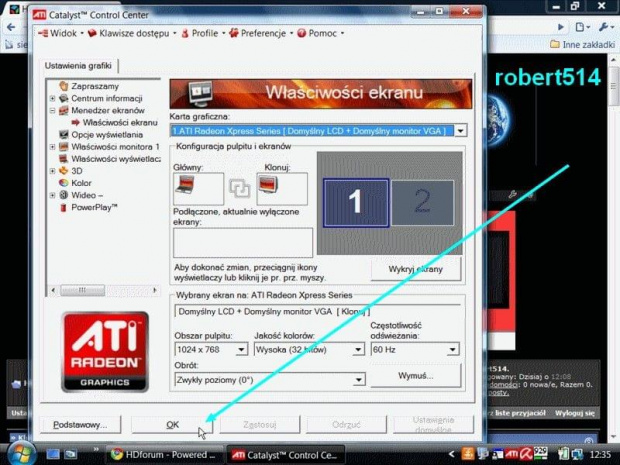Open the Częstotliwość odświeżania dropdown
Screen dimensions: 620x465
click(x=453, y=350)
